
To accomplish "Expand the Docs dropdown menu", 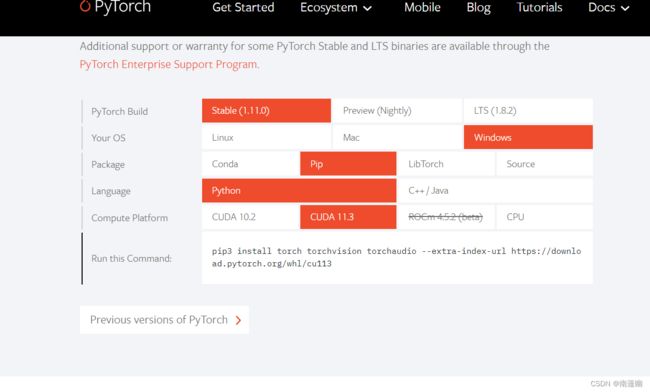I will 609,7.
